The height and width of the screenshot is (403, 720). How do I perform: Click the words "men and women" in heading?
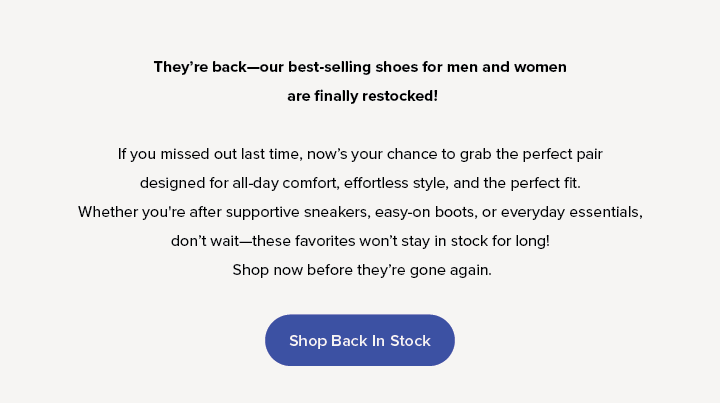click(x=506, y=67)
